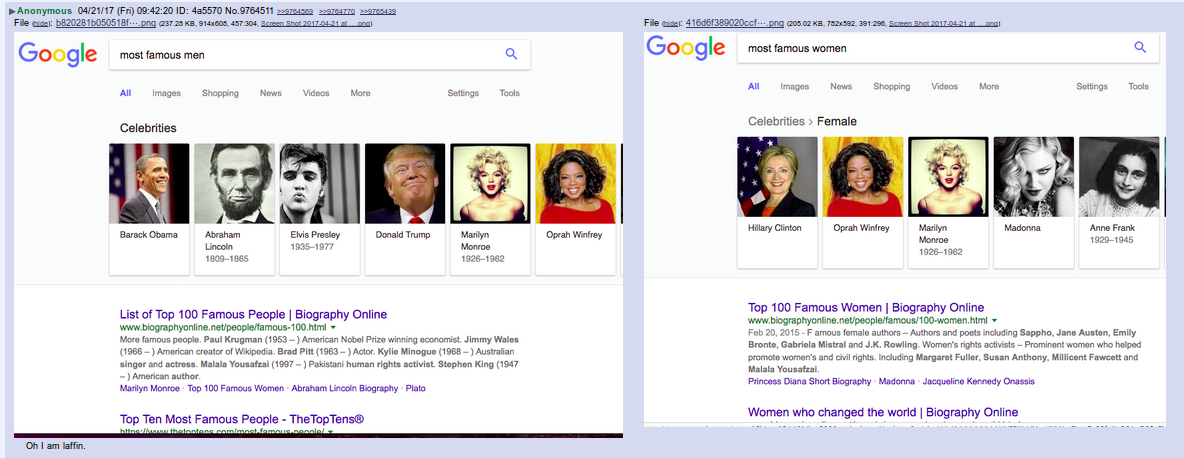Image resolution: width=1184 pixels, height=458 pixels.
Task: Switch to Images tab in the men search
Action: coord(166,94)
